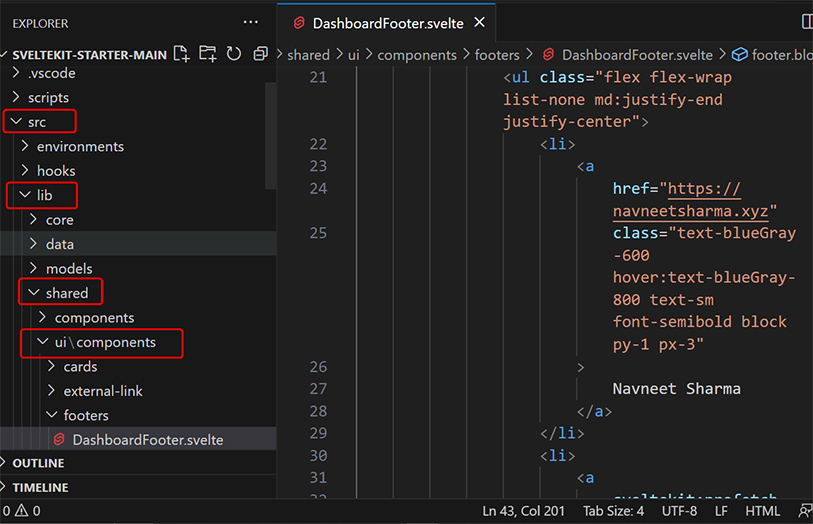
Task: Click the split editor layout icon
Action: tap(806, 22)
